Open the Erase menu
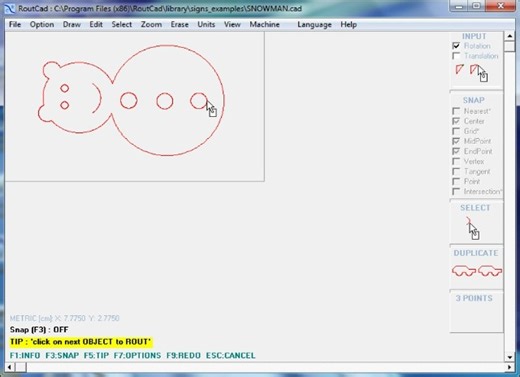Image resolution: width=520 pixels, height=377 pixels. 180,25
